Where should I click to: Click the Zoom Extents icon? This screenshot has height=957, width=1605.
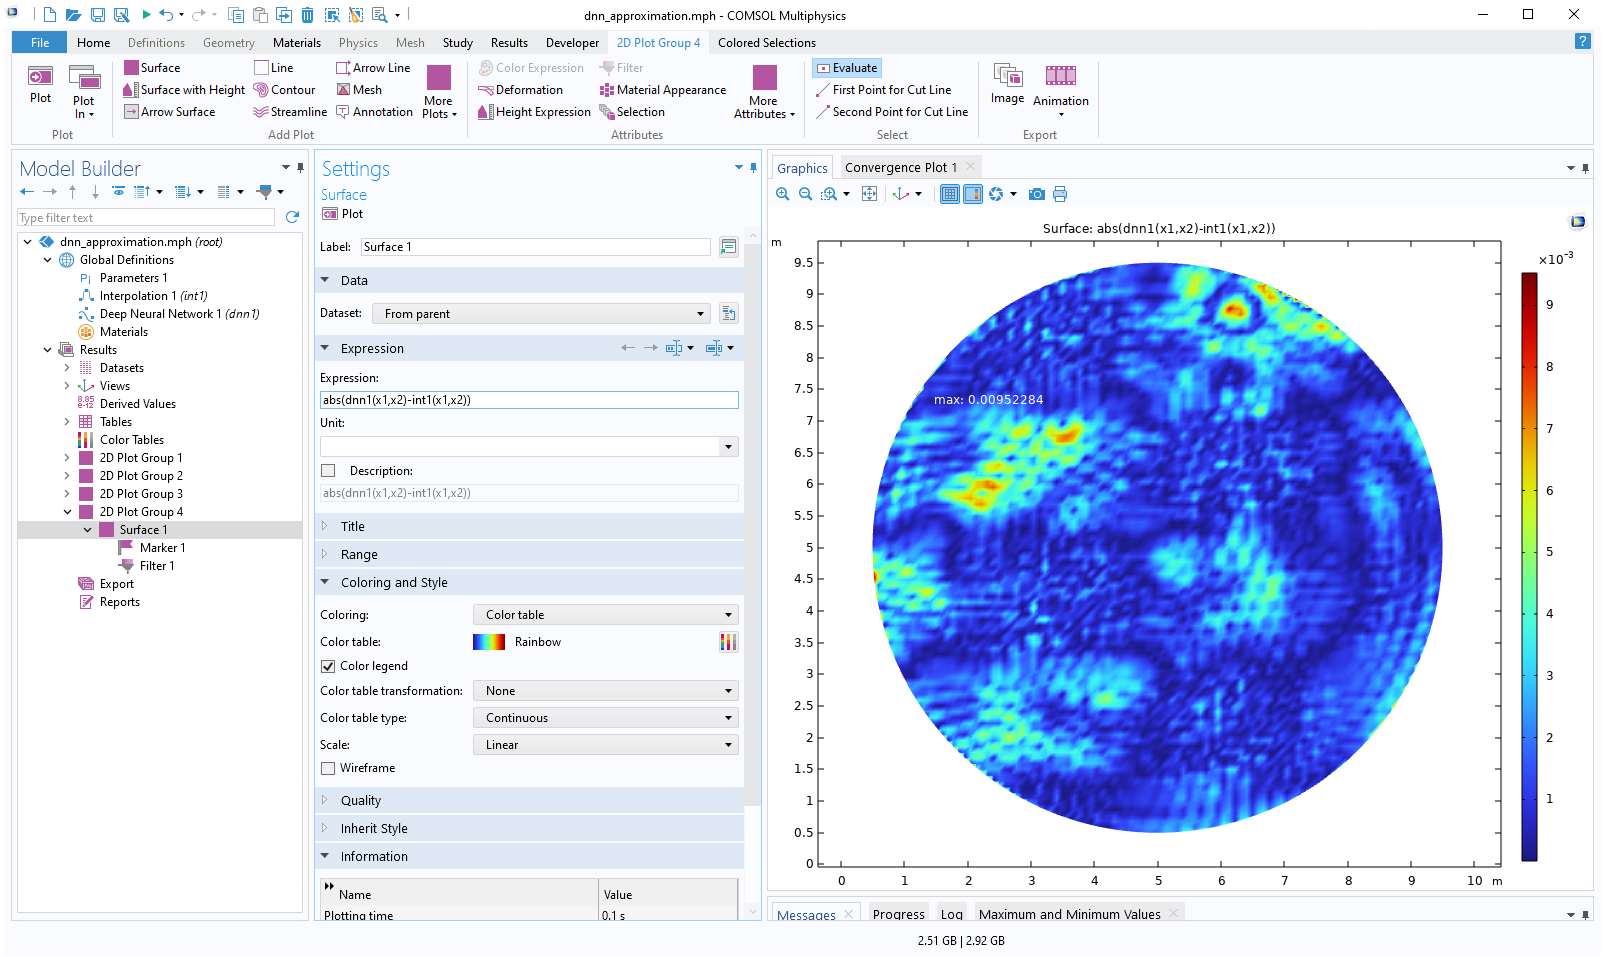(x=869, y=194)
